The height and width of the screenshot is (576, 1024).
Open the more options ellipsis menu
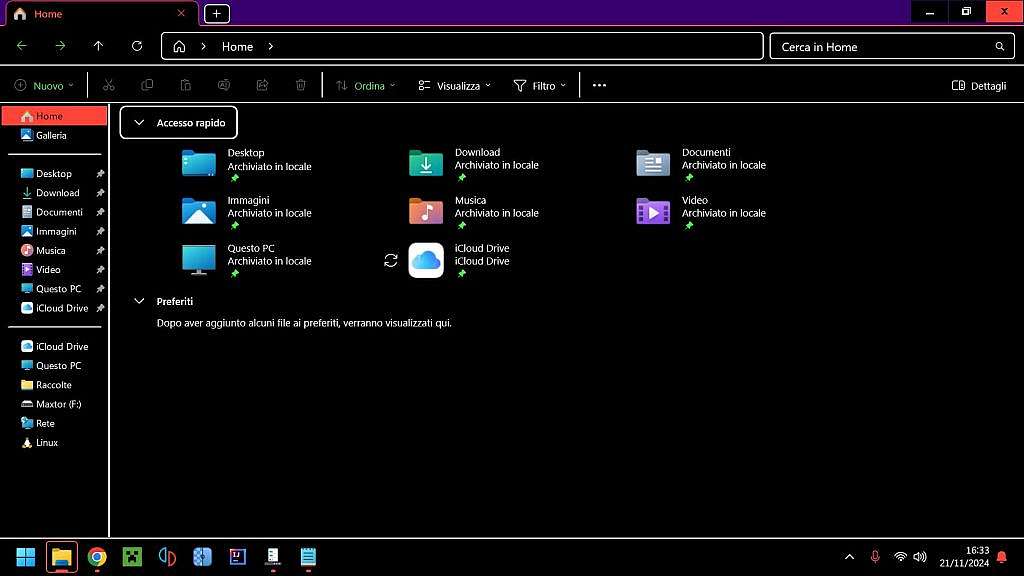pyautogui.click(x=599, y=85)
